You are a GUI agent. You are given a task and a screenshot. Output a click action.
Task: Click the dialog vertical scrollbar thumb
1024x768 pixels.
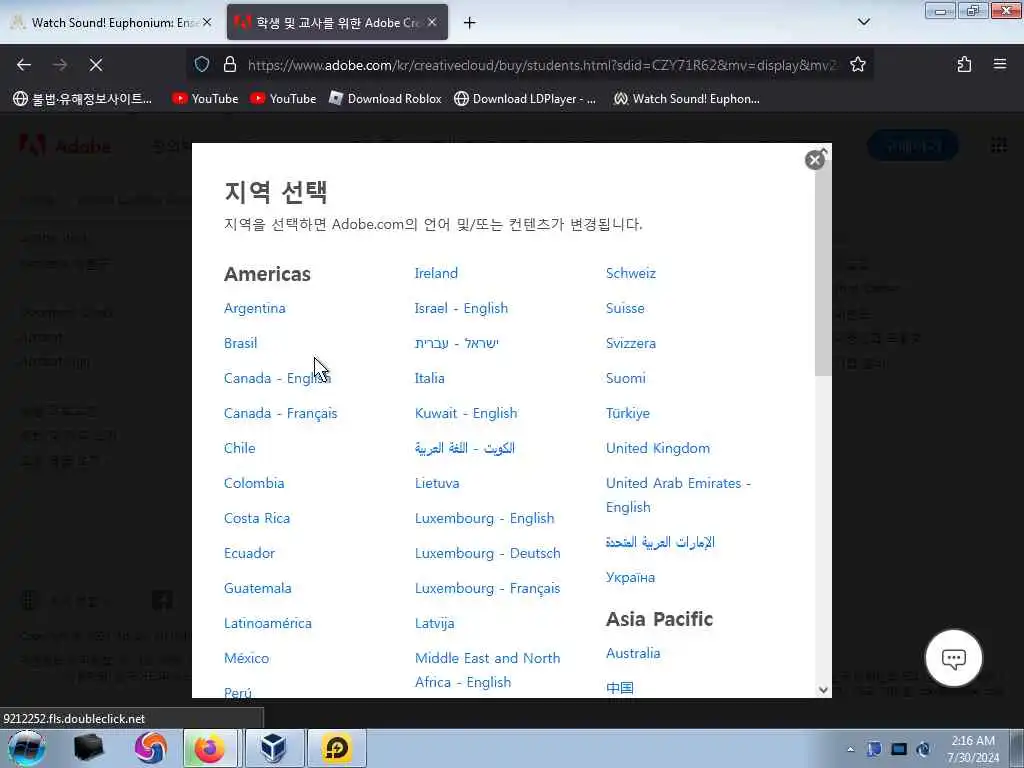coord(823,268)
